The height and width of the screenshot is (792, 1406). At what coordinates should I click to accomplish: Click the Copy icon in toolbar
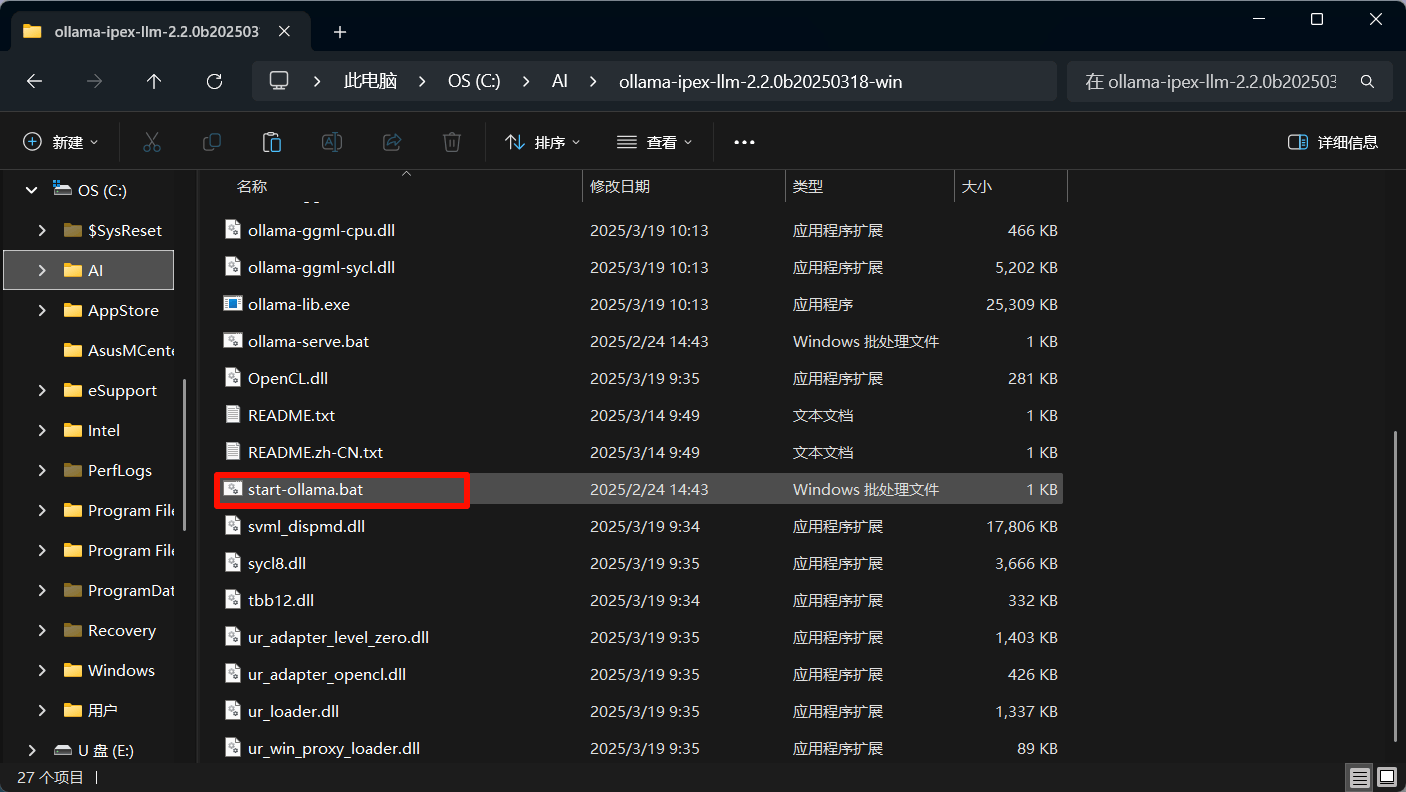click(212, 142)
